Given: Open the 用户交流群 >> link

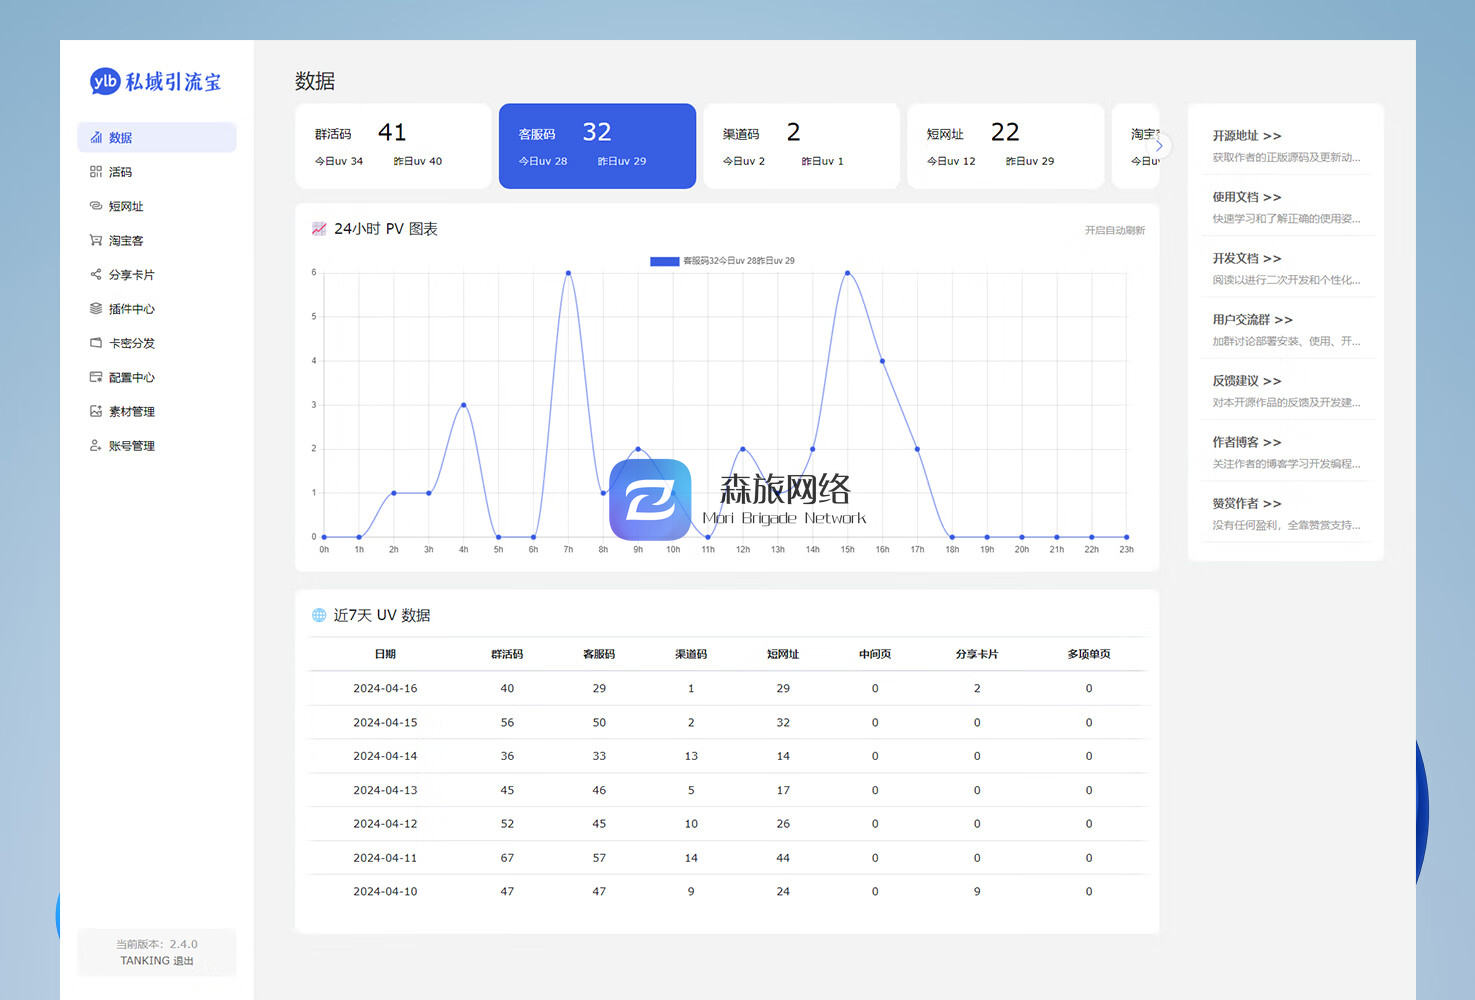Looking at the screenshot, I should pyautogui.click(x=1252, y=319).
